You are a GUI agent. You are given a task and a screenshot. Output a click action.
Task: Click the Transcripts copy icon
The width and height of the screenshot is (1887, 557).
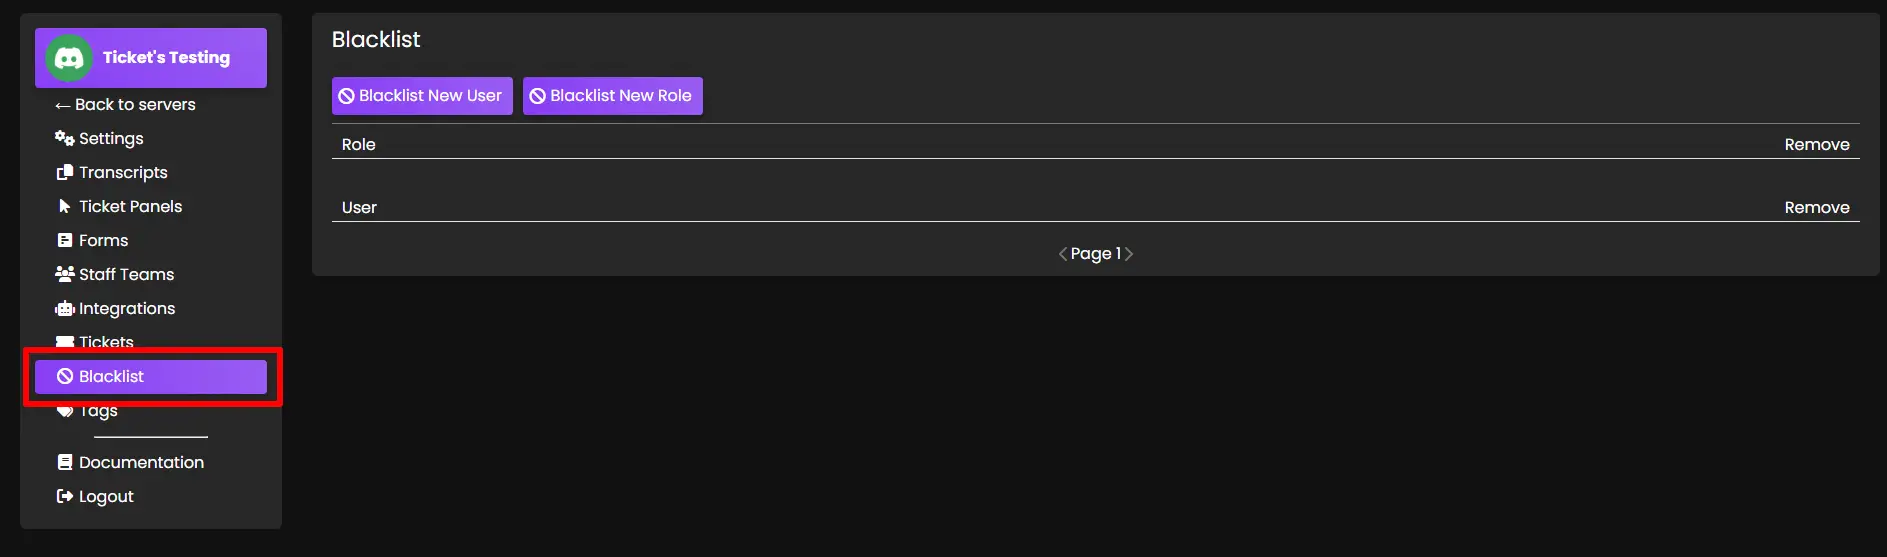coord(65,172)
